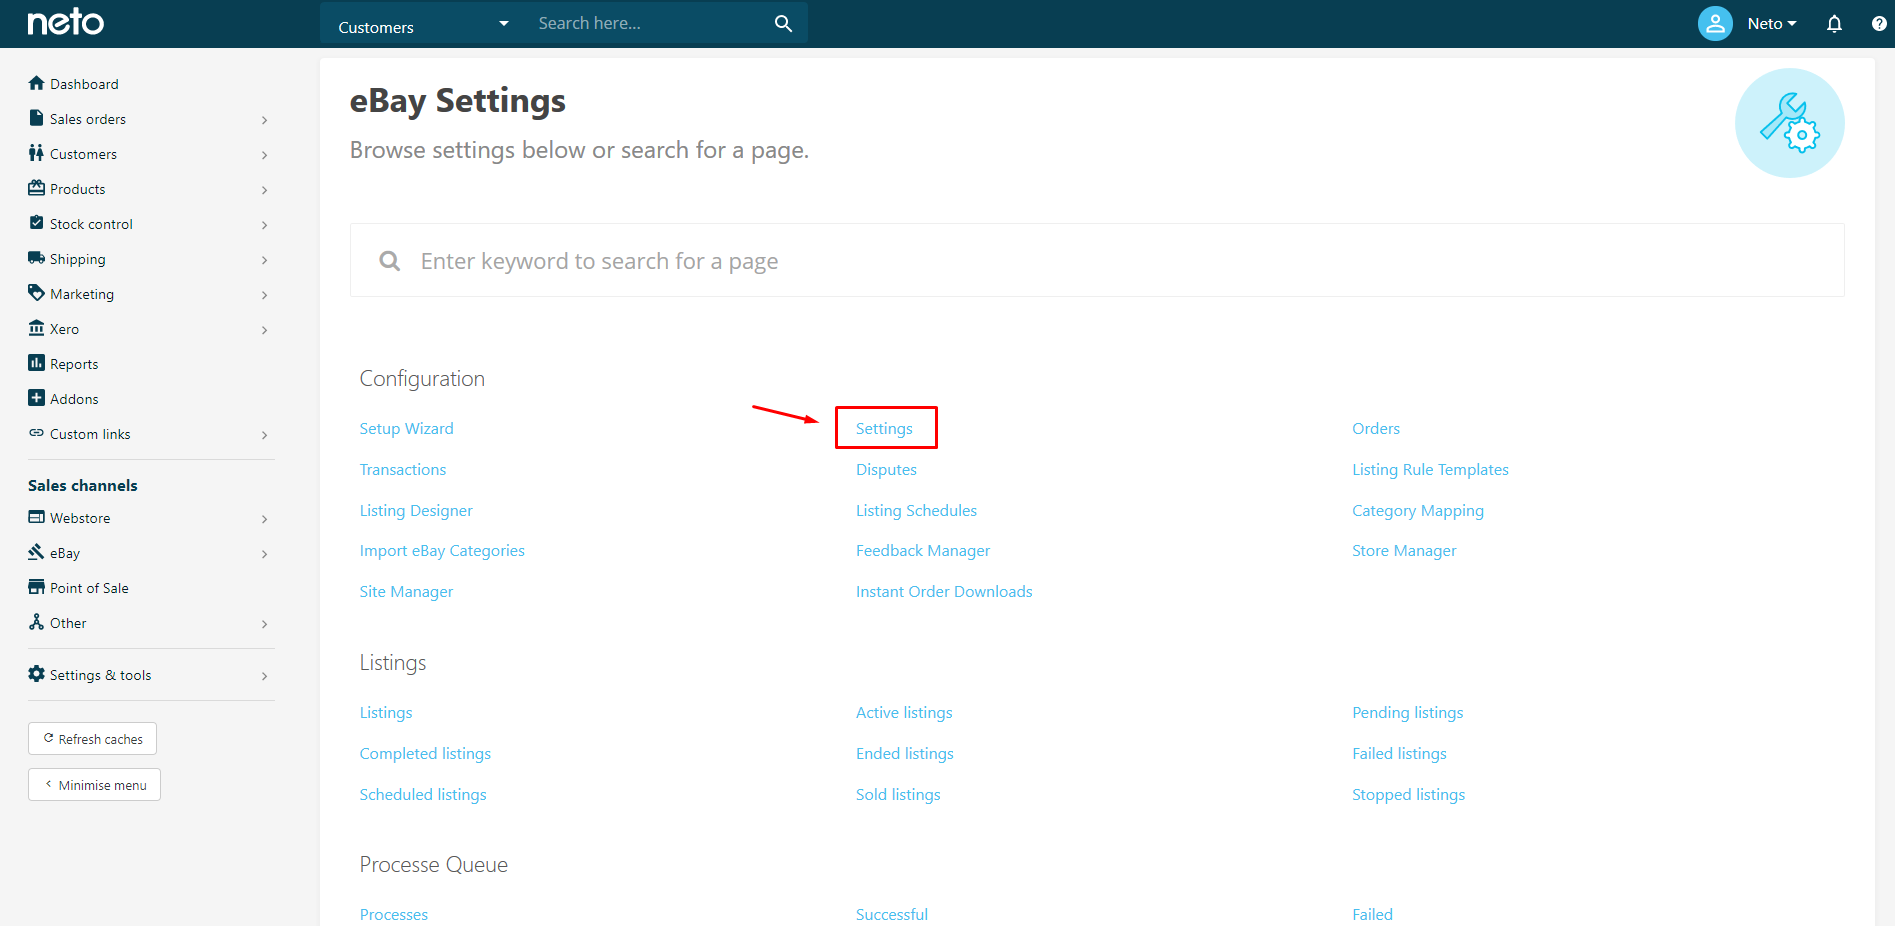Open the Feedback Manager link

click(x=923, y=550)
